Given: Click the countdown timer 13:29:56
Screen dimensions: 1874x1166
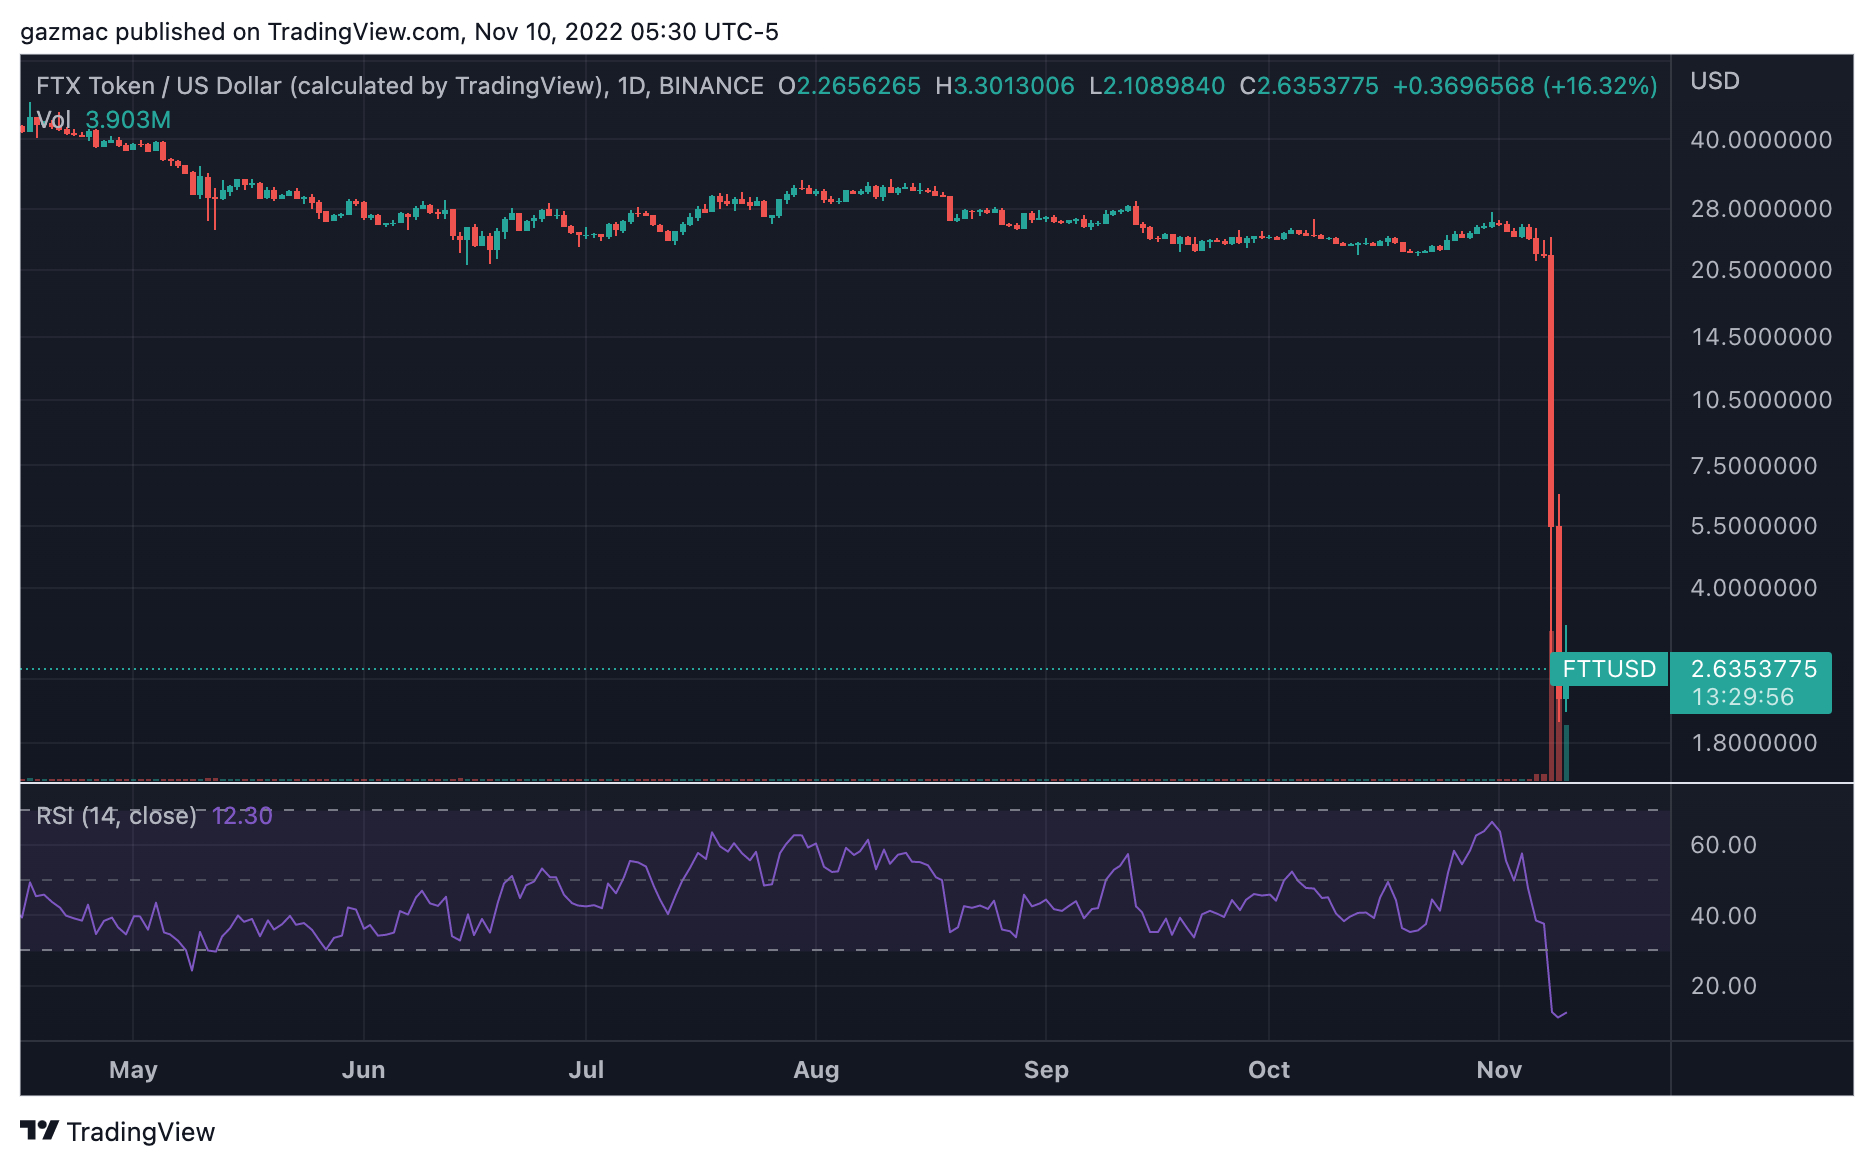Looking at the screenshot, I should (1742, 697).
